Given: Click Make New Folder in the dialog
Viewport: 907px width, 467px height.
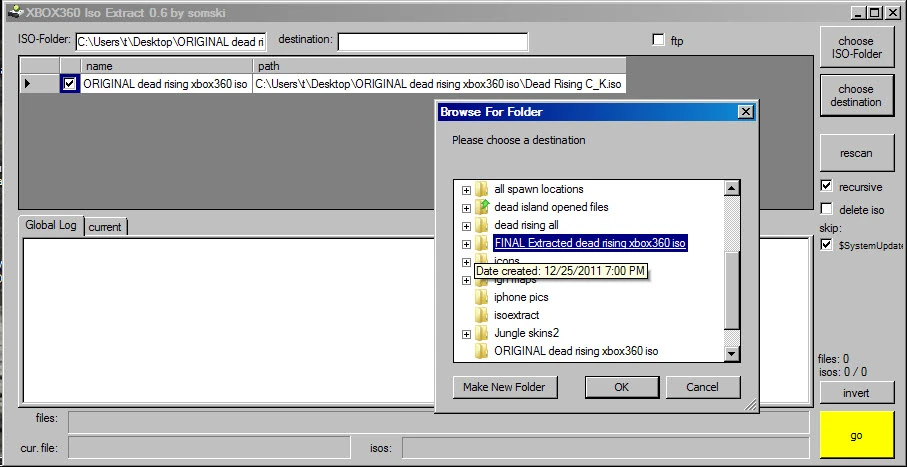Looking at the screenshot, I should [x=505, y=387].
